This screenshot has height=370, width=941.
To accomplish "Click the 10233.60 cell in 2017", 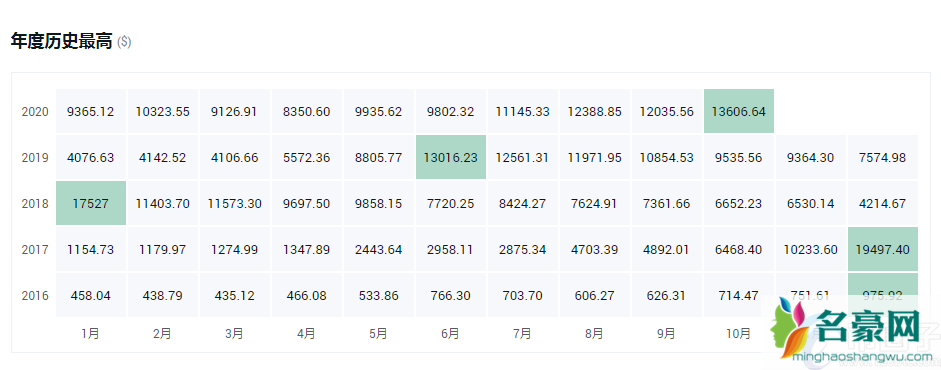I will 811,249.
